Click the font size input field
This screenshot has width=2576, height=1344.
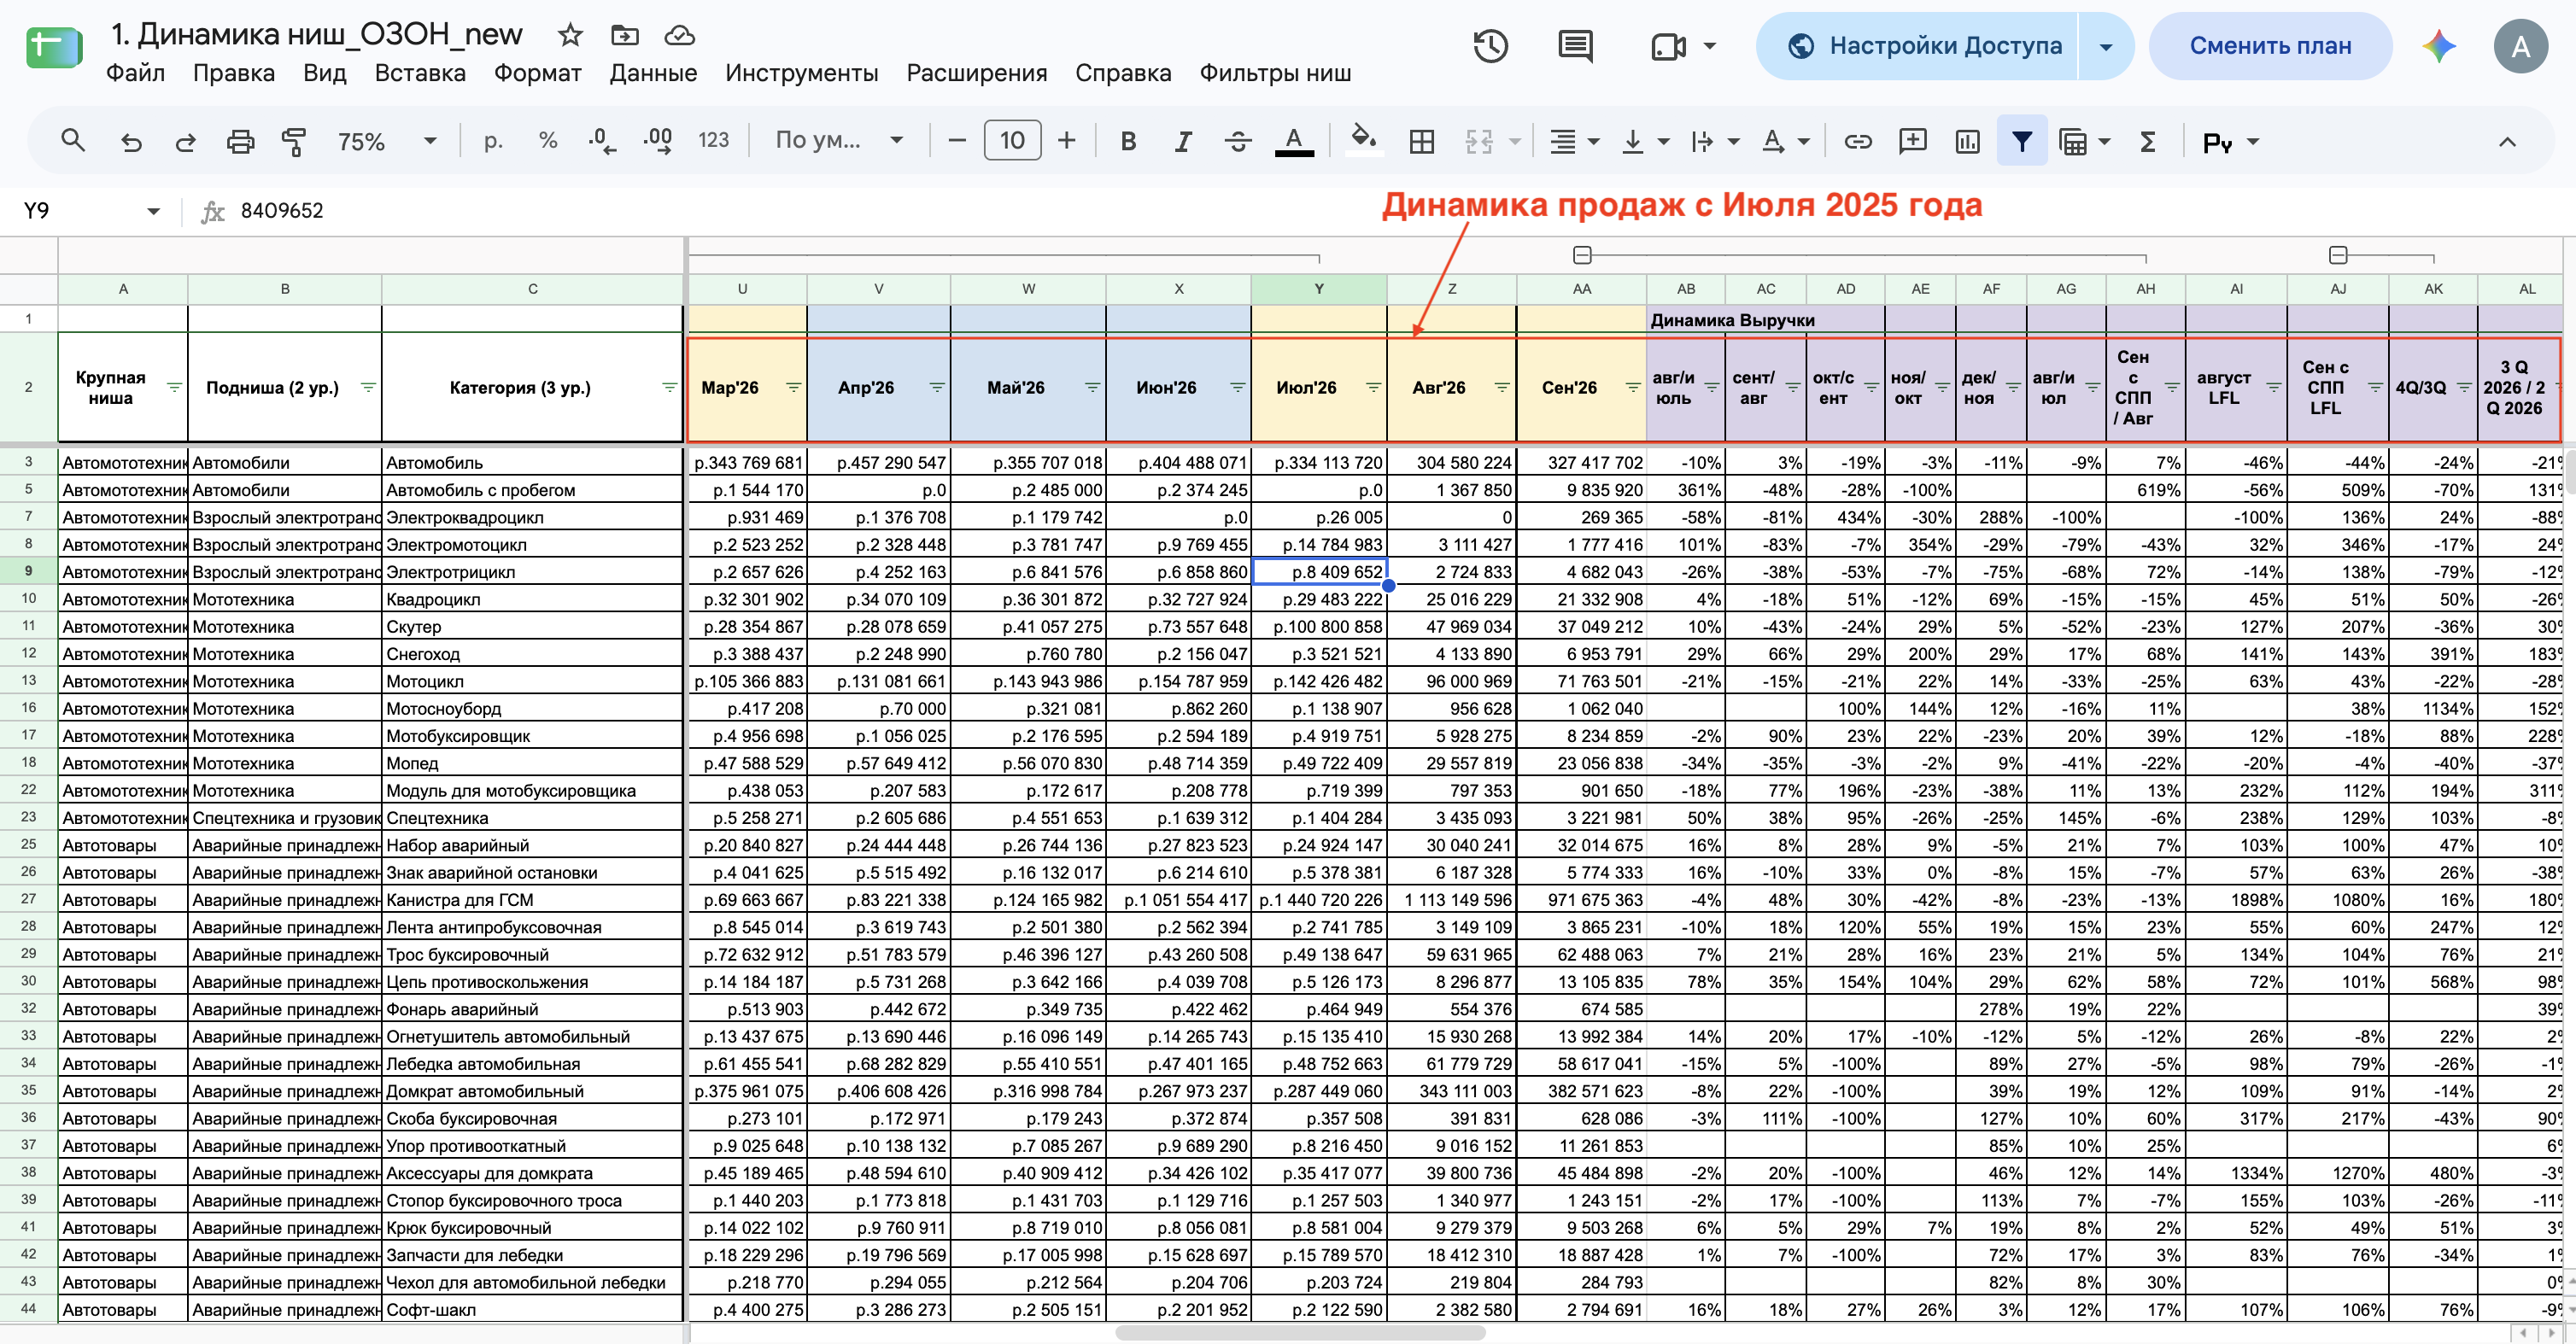coord(1012,141)
